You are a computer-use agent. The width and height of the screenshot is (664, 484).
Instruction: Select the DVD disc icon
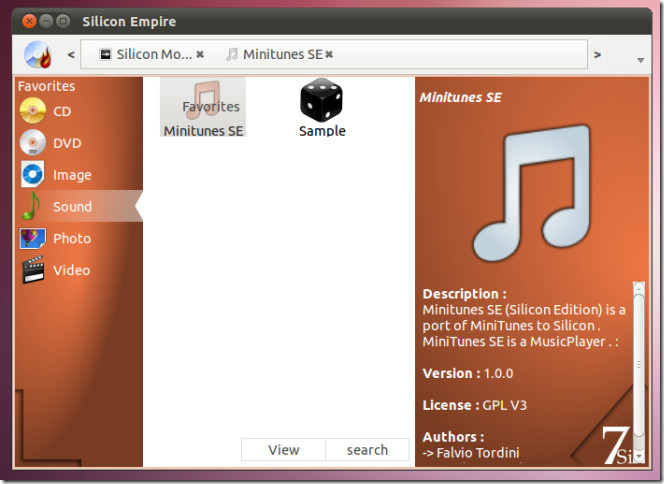pyautogui.click(x=33, y=142)
